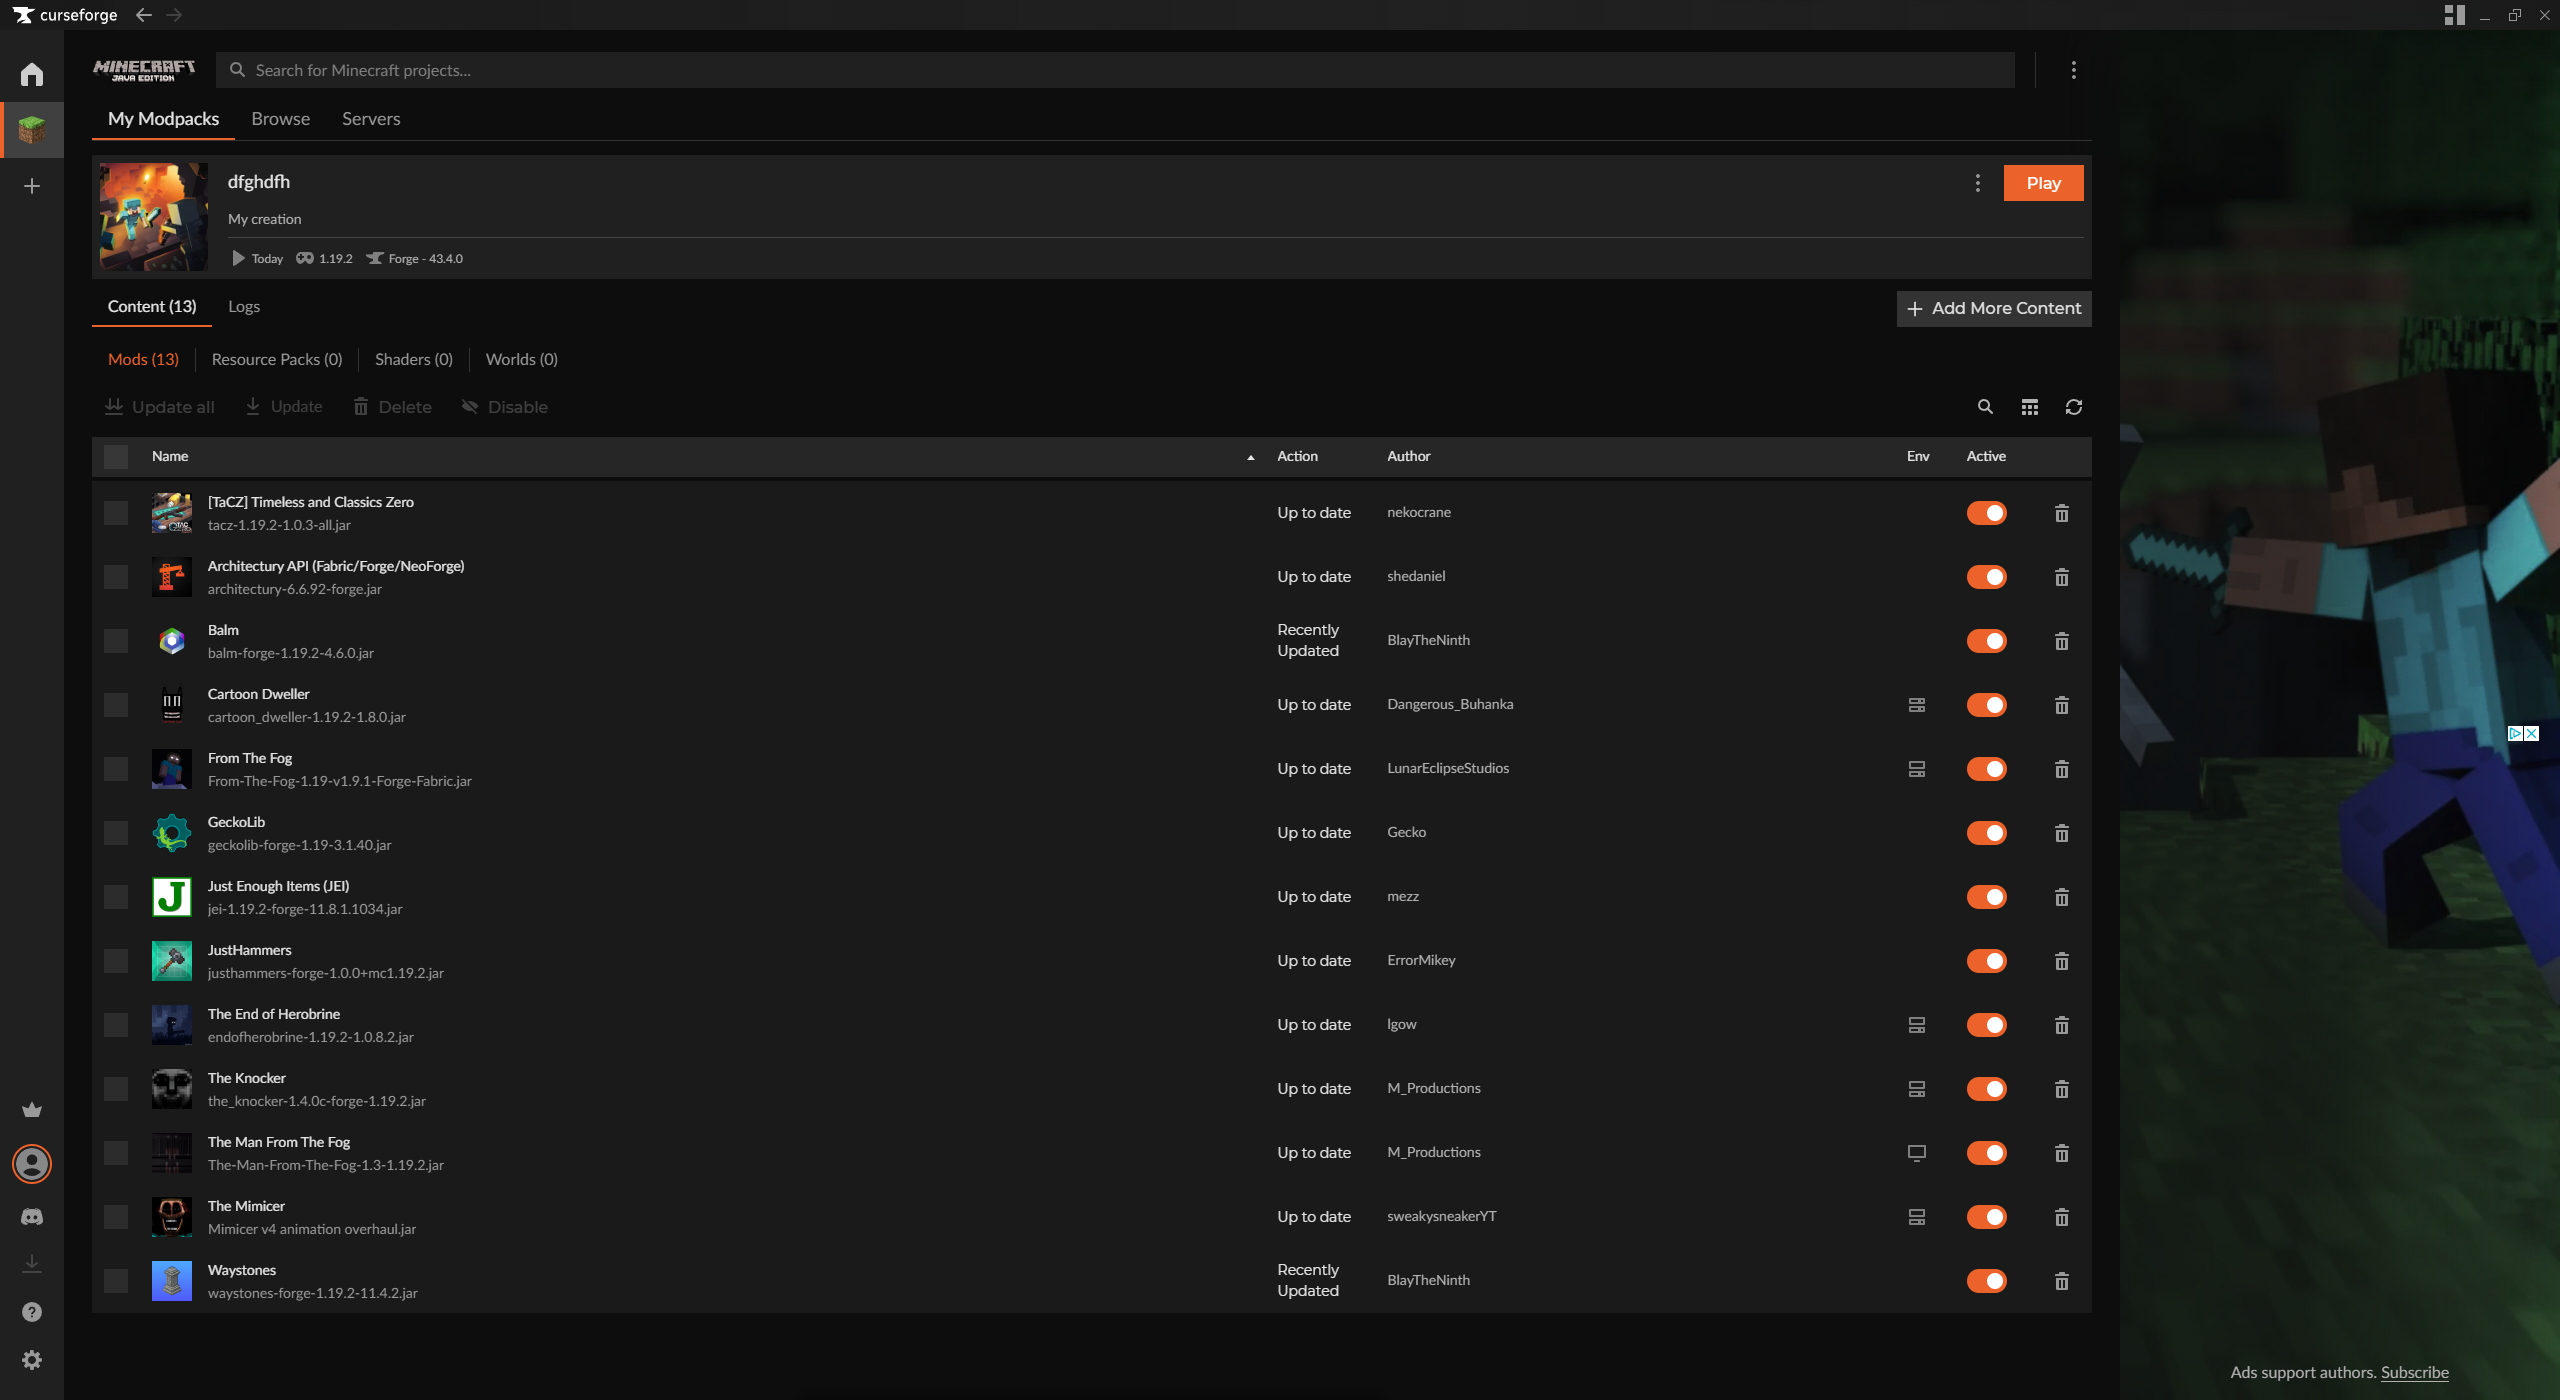Delete the JustHammers mod with trash icon
Viewport: 2560px width, 1400px height.
(x=2061, y=961)
